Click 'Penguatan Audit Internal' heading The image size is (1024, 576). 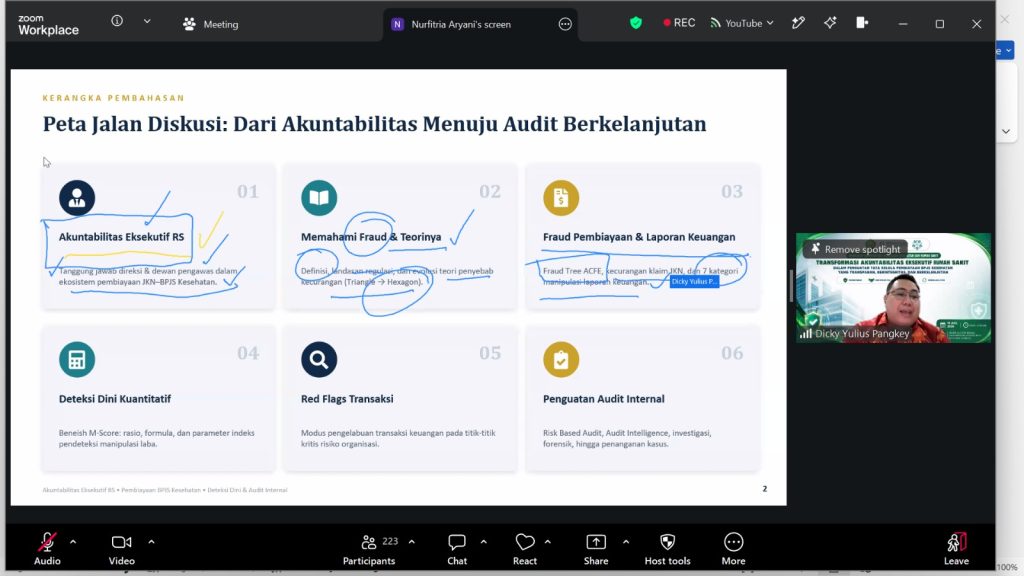click(x=604, y=399)
